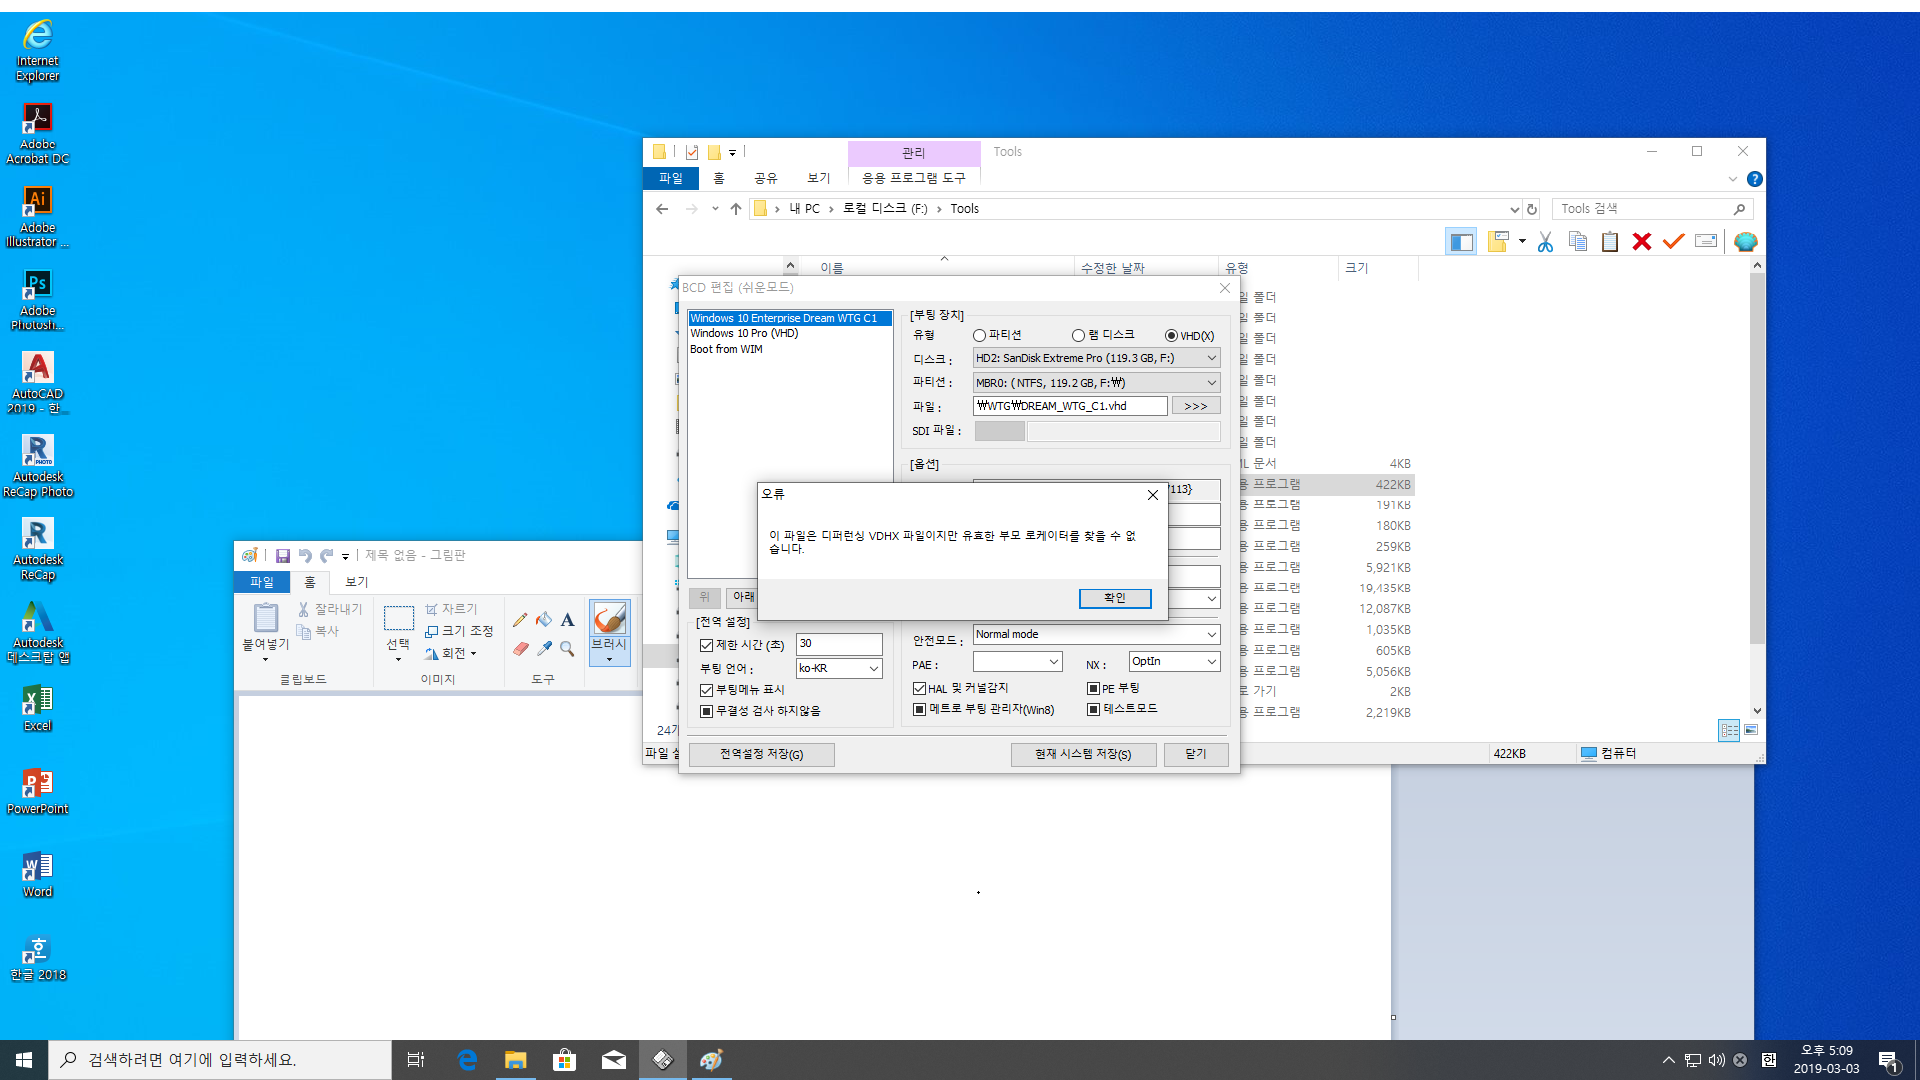Toggle the HAL 및 커널감지 checkbox
The width and height of the screenshot is (1920, 1080).
point(919,689)
